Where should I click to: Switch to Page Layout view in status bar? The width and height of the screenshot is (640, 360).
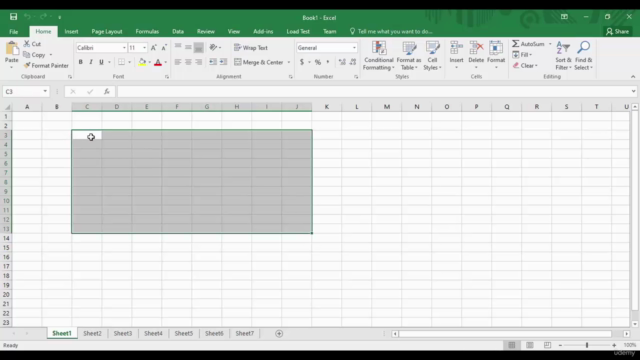pos(530,345)
